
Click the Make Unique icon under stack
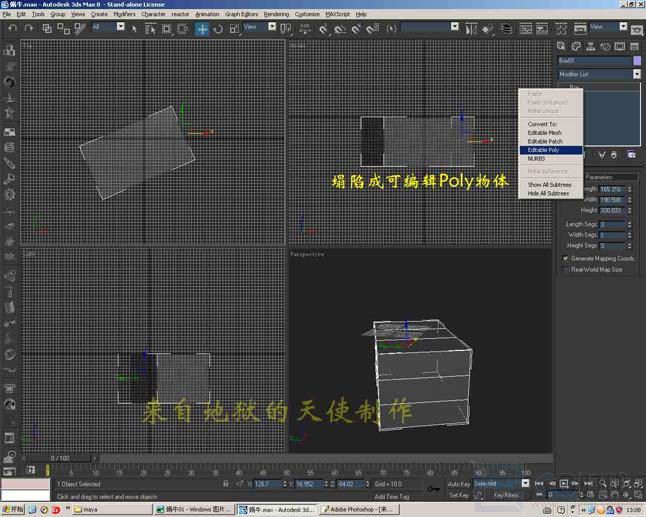602,154
